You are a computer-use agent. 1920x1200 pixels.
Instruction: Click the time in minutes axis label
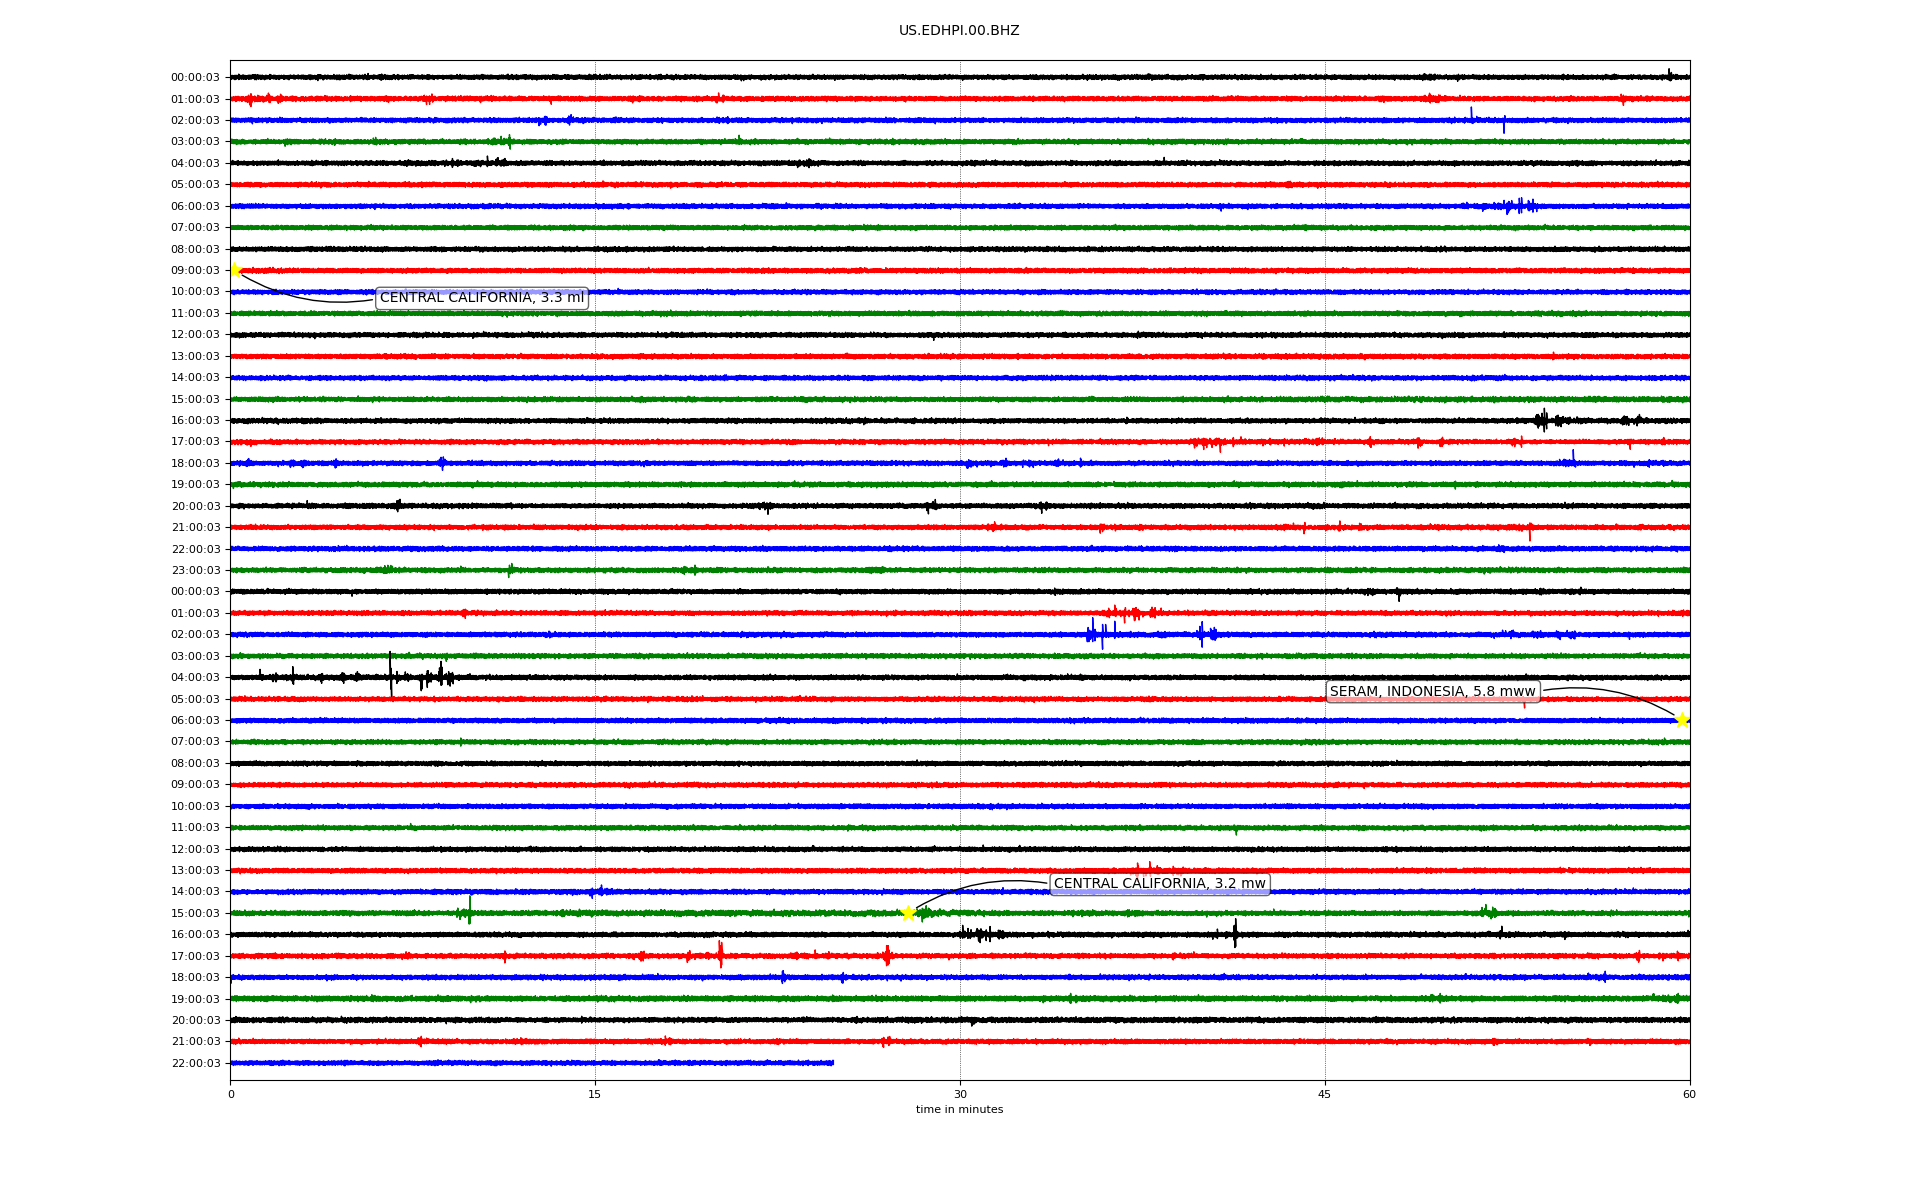pyautogui.click(x=958, y=1110)
